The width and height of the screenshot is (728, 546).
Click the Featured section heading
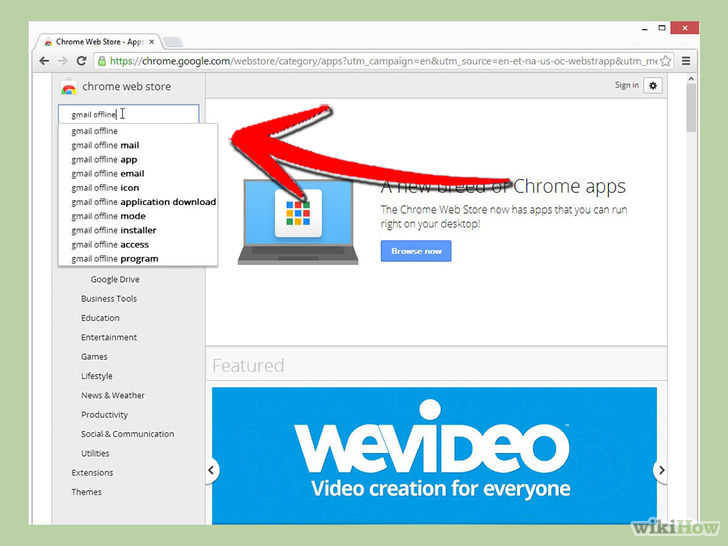click(248, 366)
